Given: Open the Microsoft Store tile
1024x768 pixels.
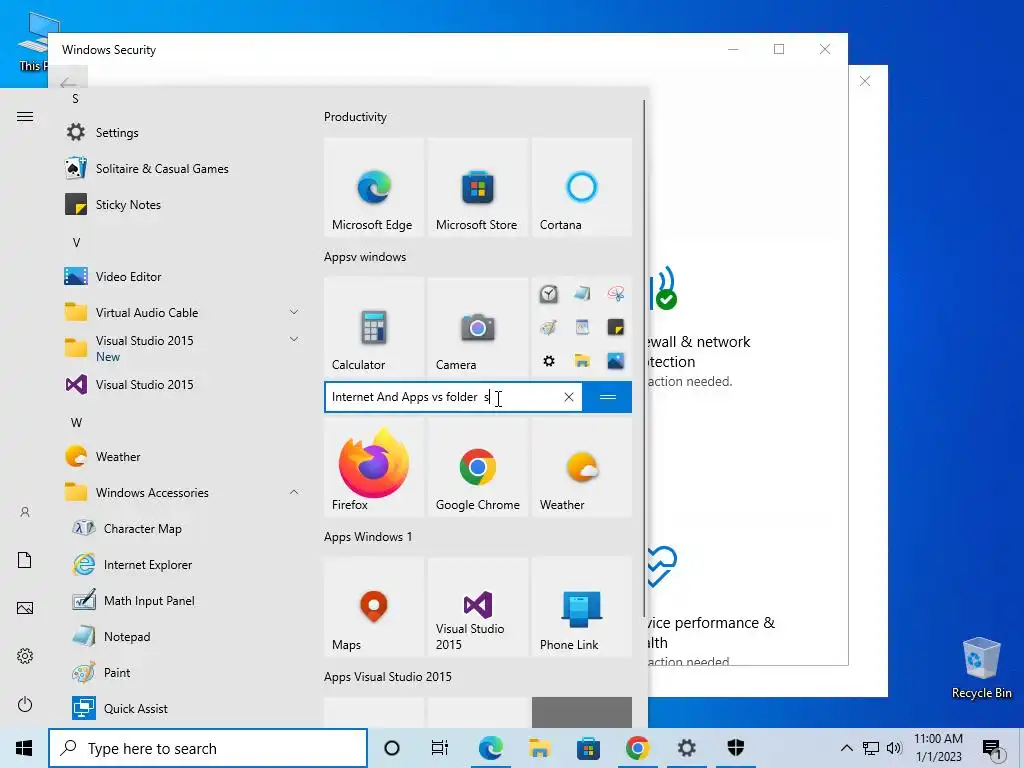Looking at the screenshot, I should [x=477, y=187].
